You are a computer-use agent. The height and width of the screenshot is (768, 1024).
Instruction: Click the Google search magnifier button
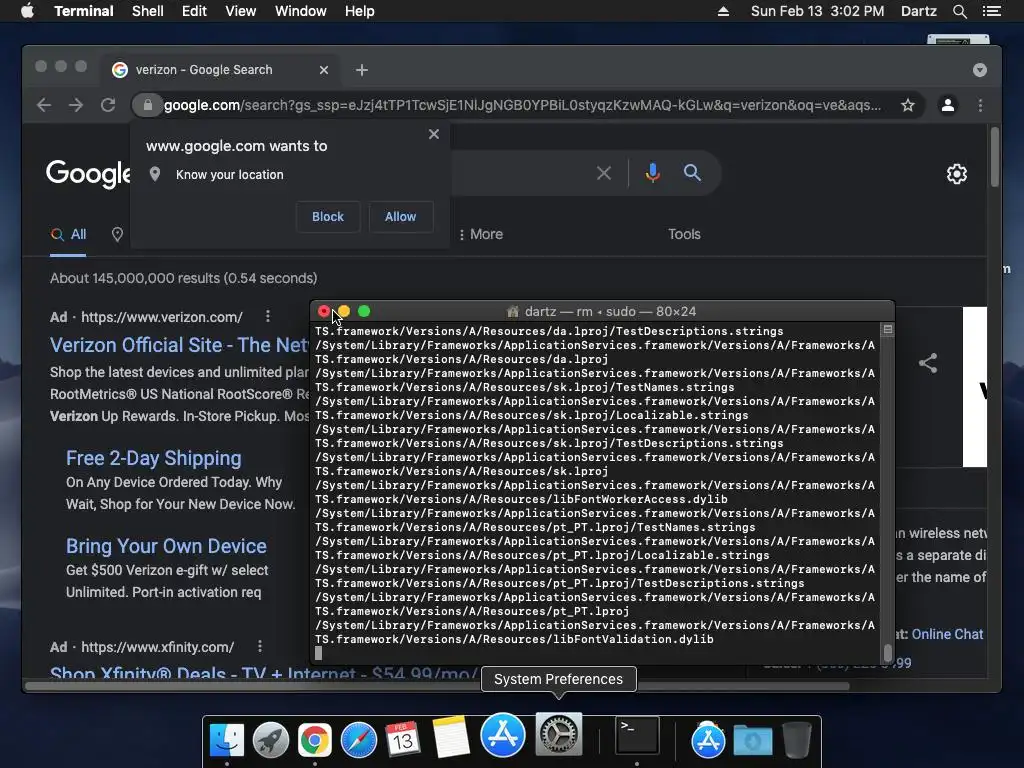click(692, 173)
